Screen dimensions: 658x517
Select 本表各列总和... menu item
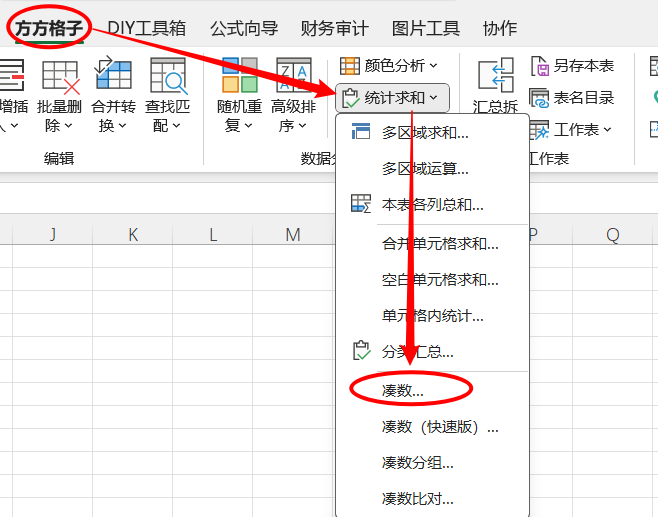point(432,205)
